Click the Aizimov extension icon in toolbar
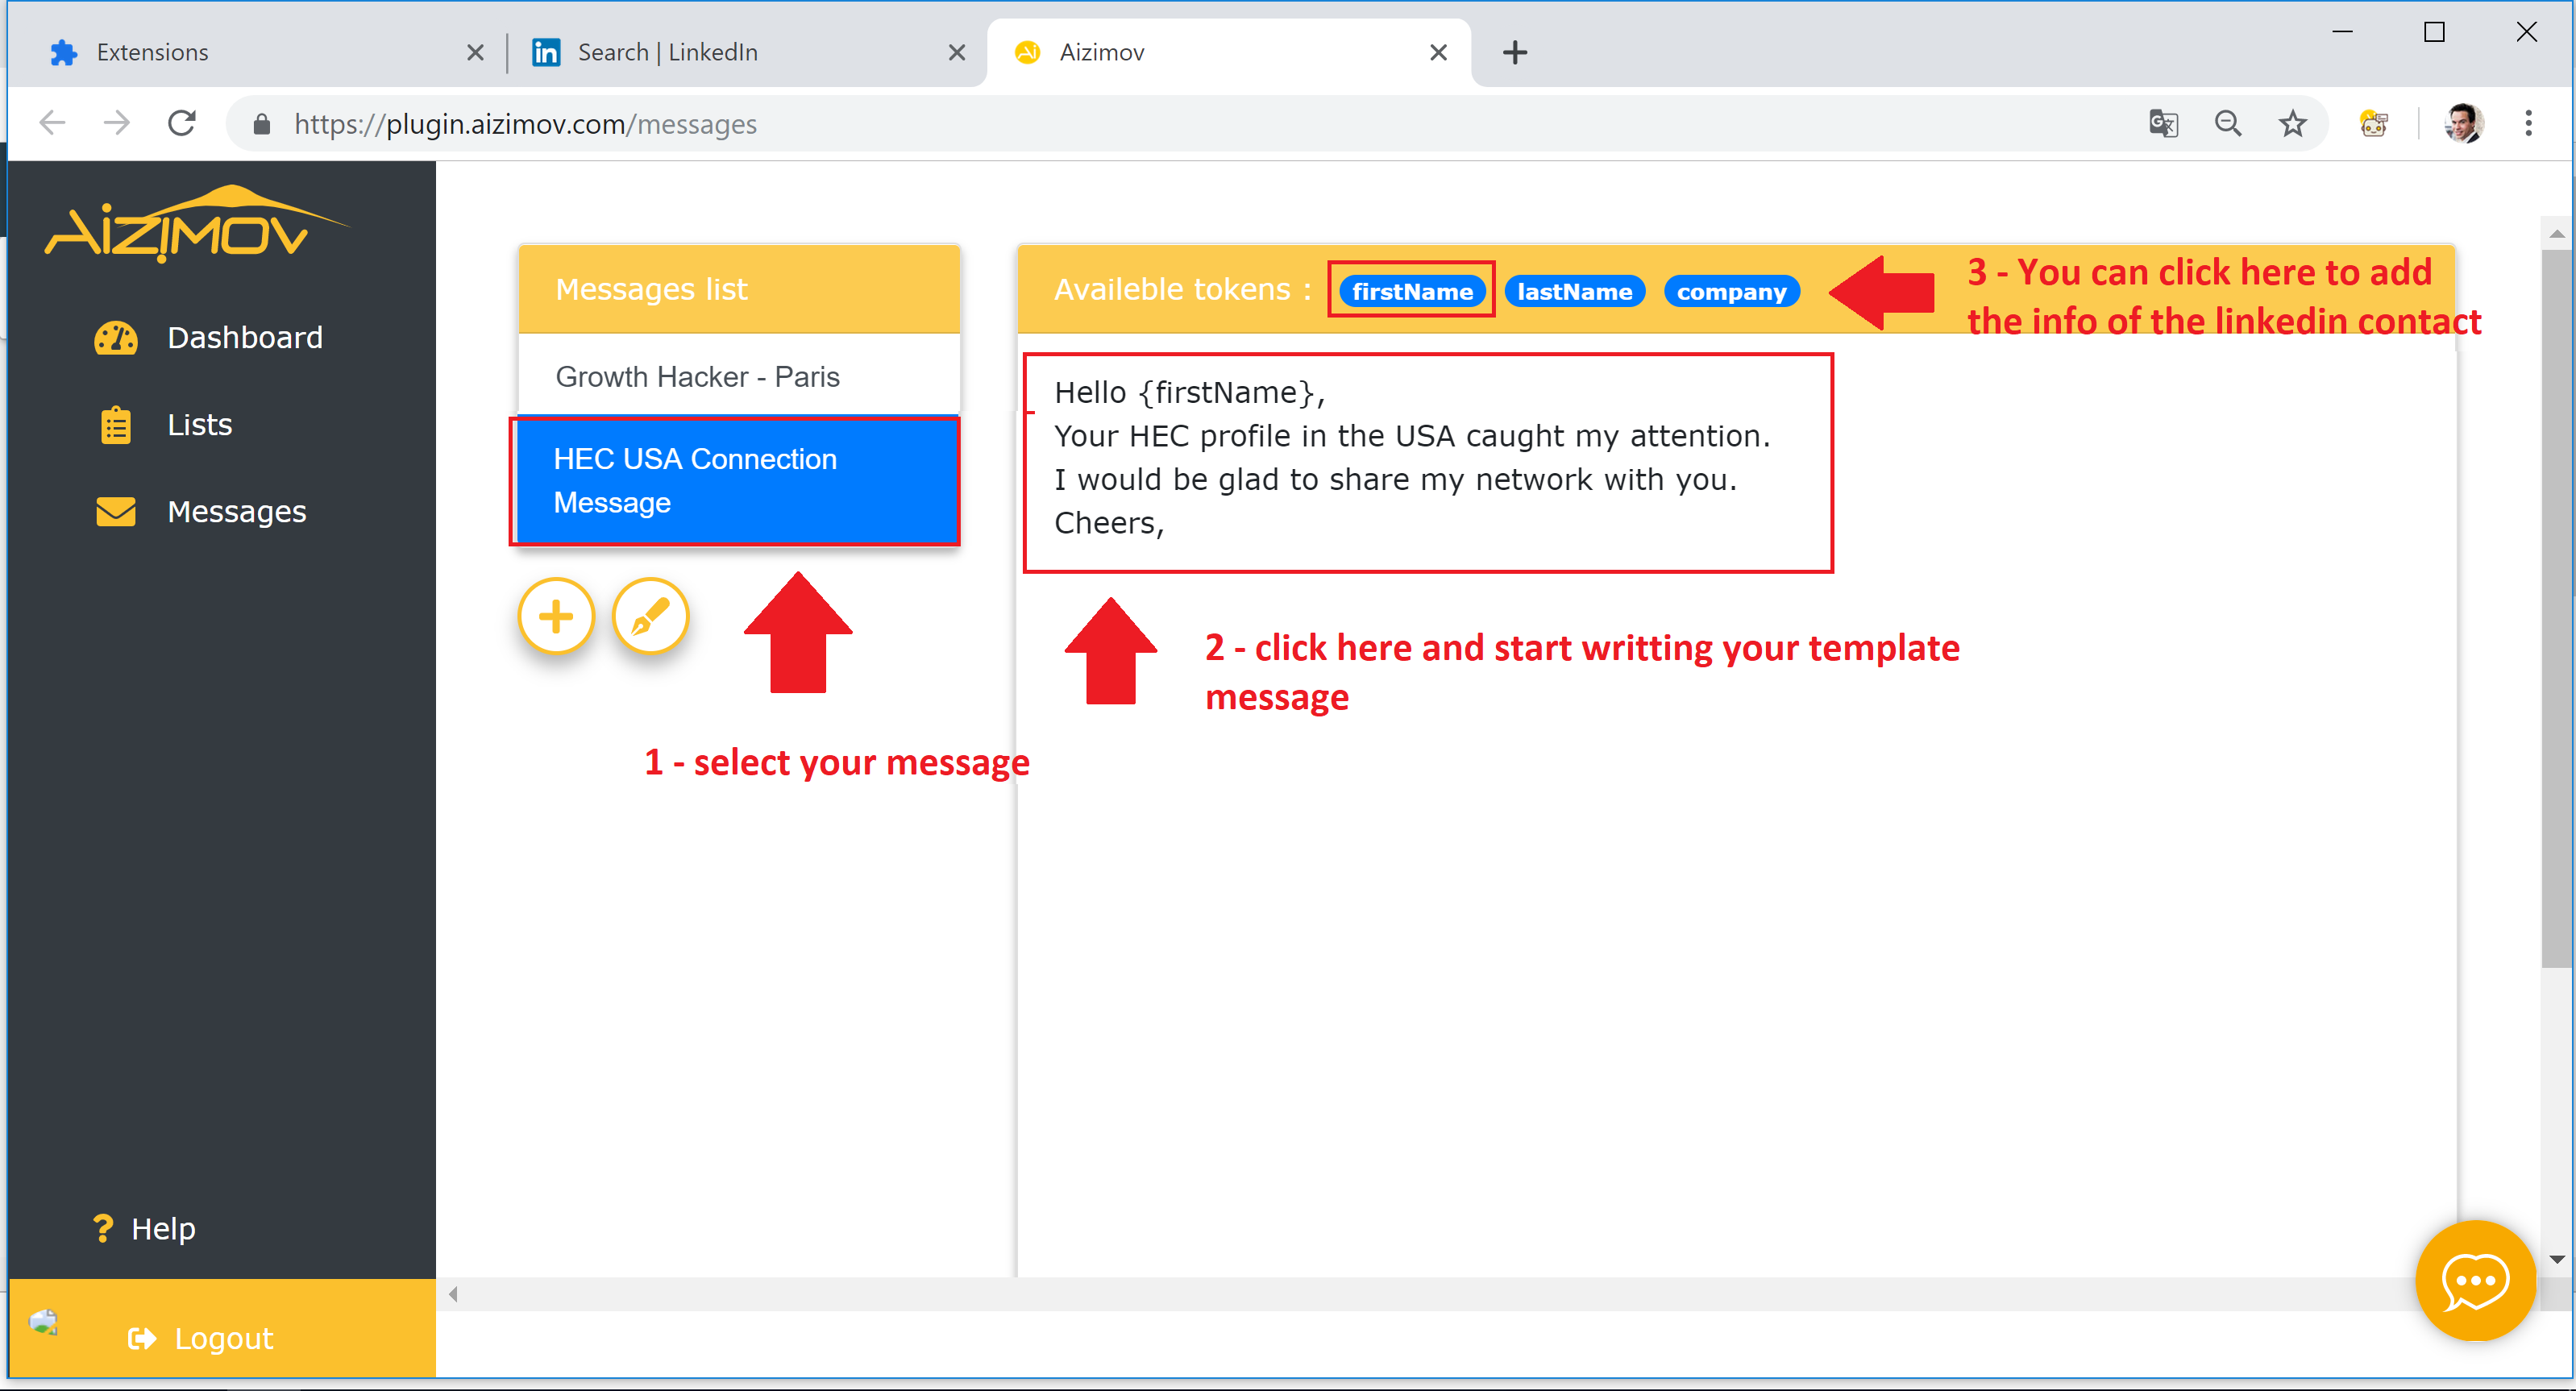2576x1391 pixels. [2373, 124]
